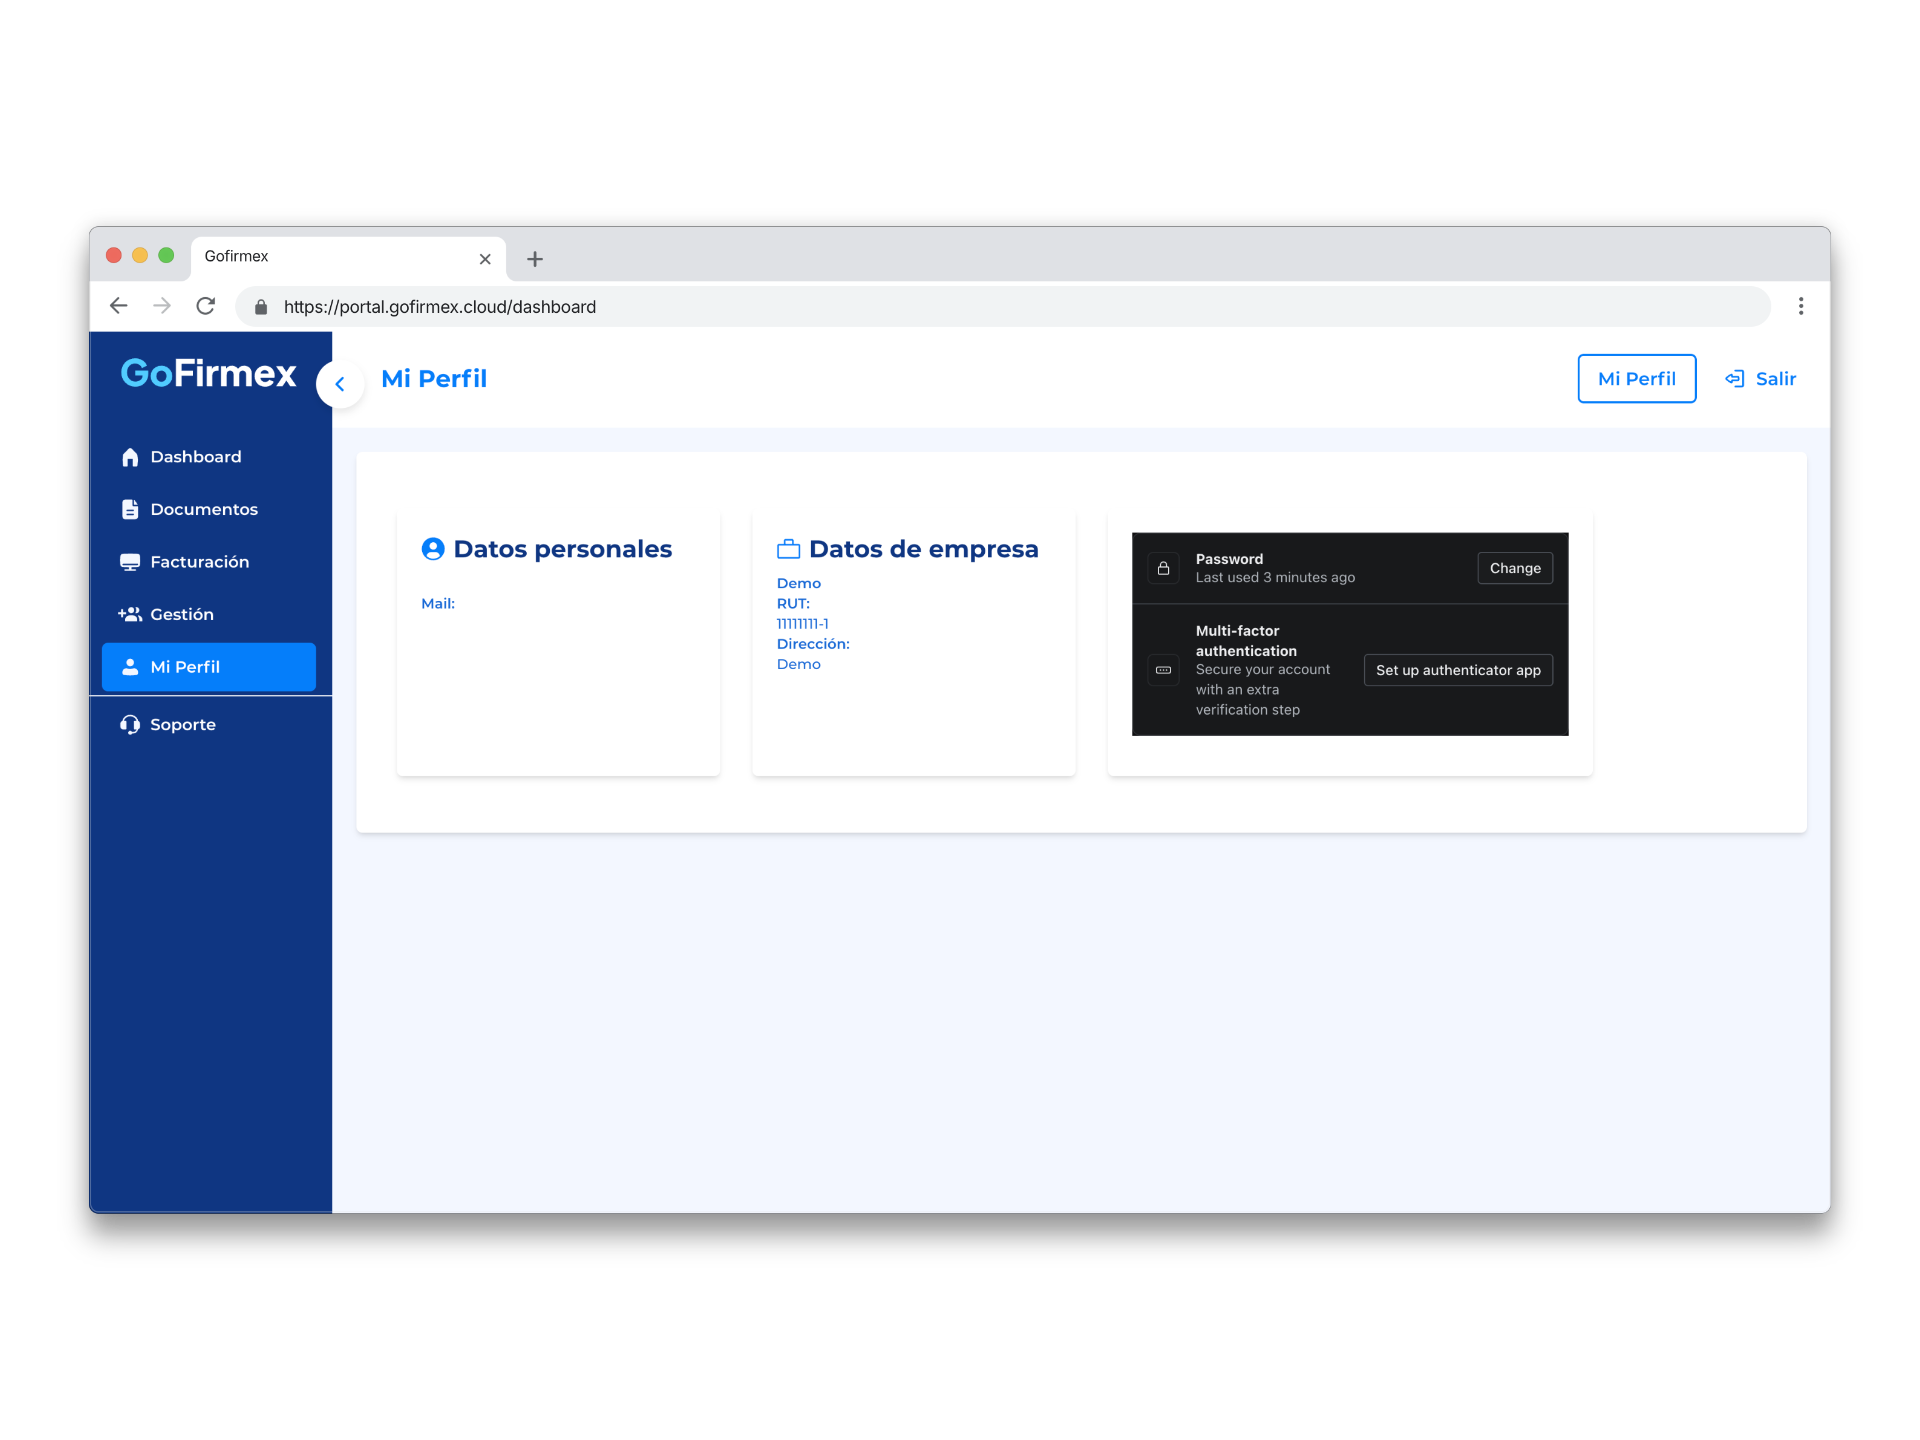Click the Facturación billing icon

(x=130, y=562)
